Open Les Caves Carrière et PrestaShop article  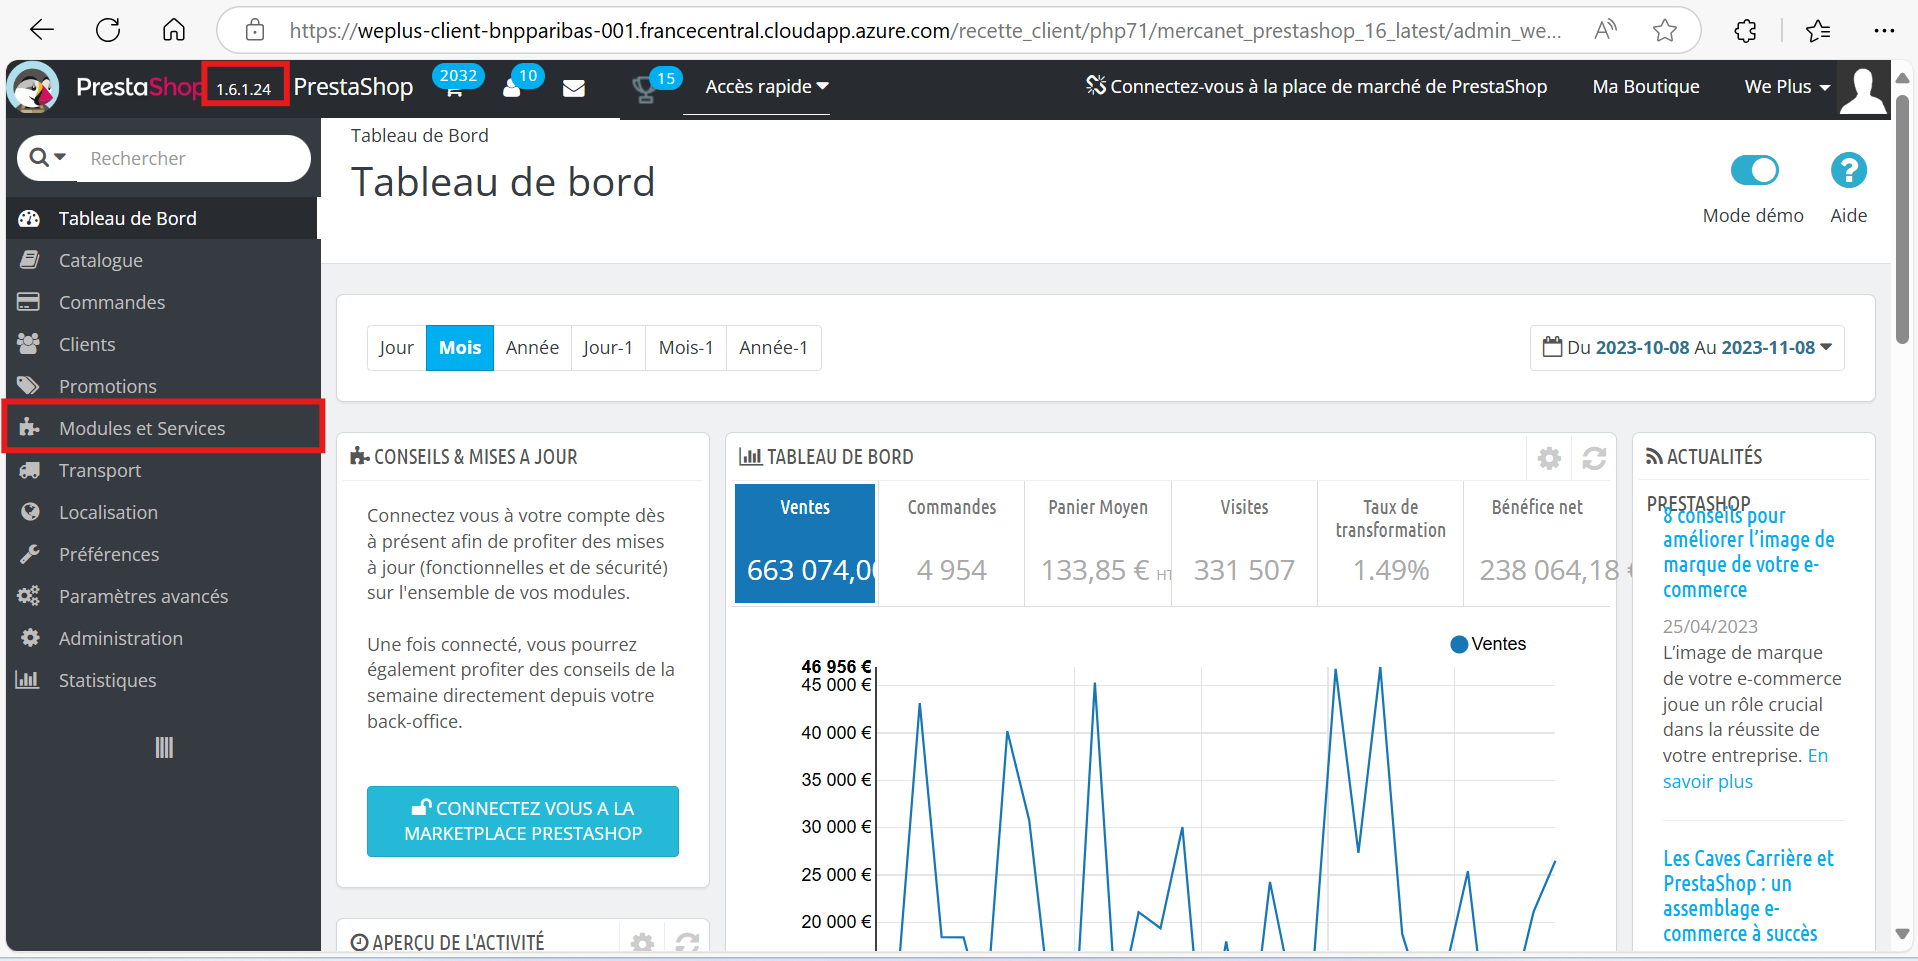[x=1749, y=896]
